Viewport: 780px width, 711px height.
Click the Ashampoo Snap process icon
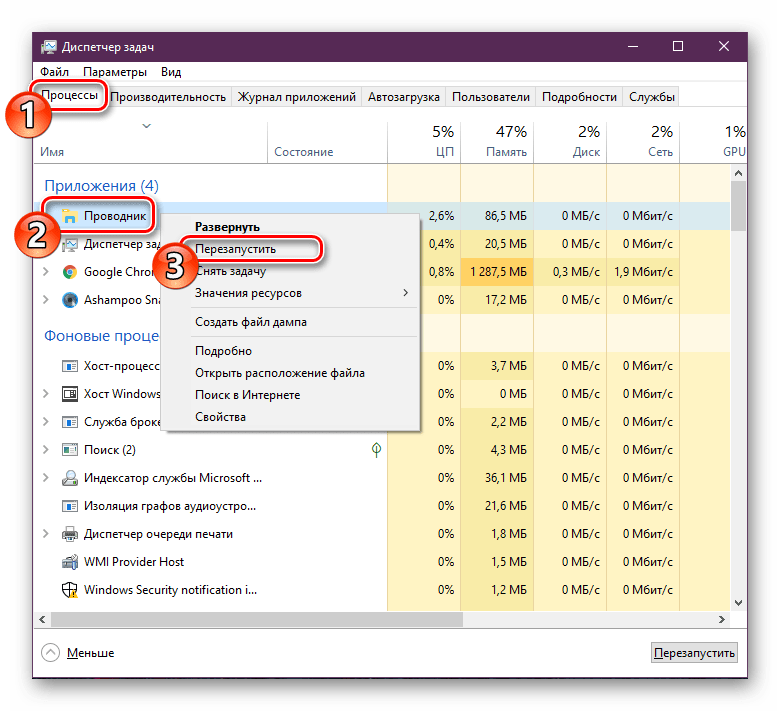click(x=70, y=300)
